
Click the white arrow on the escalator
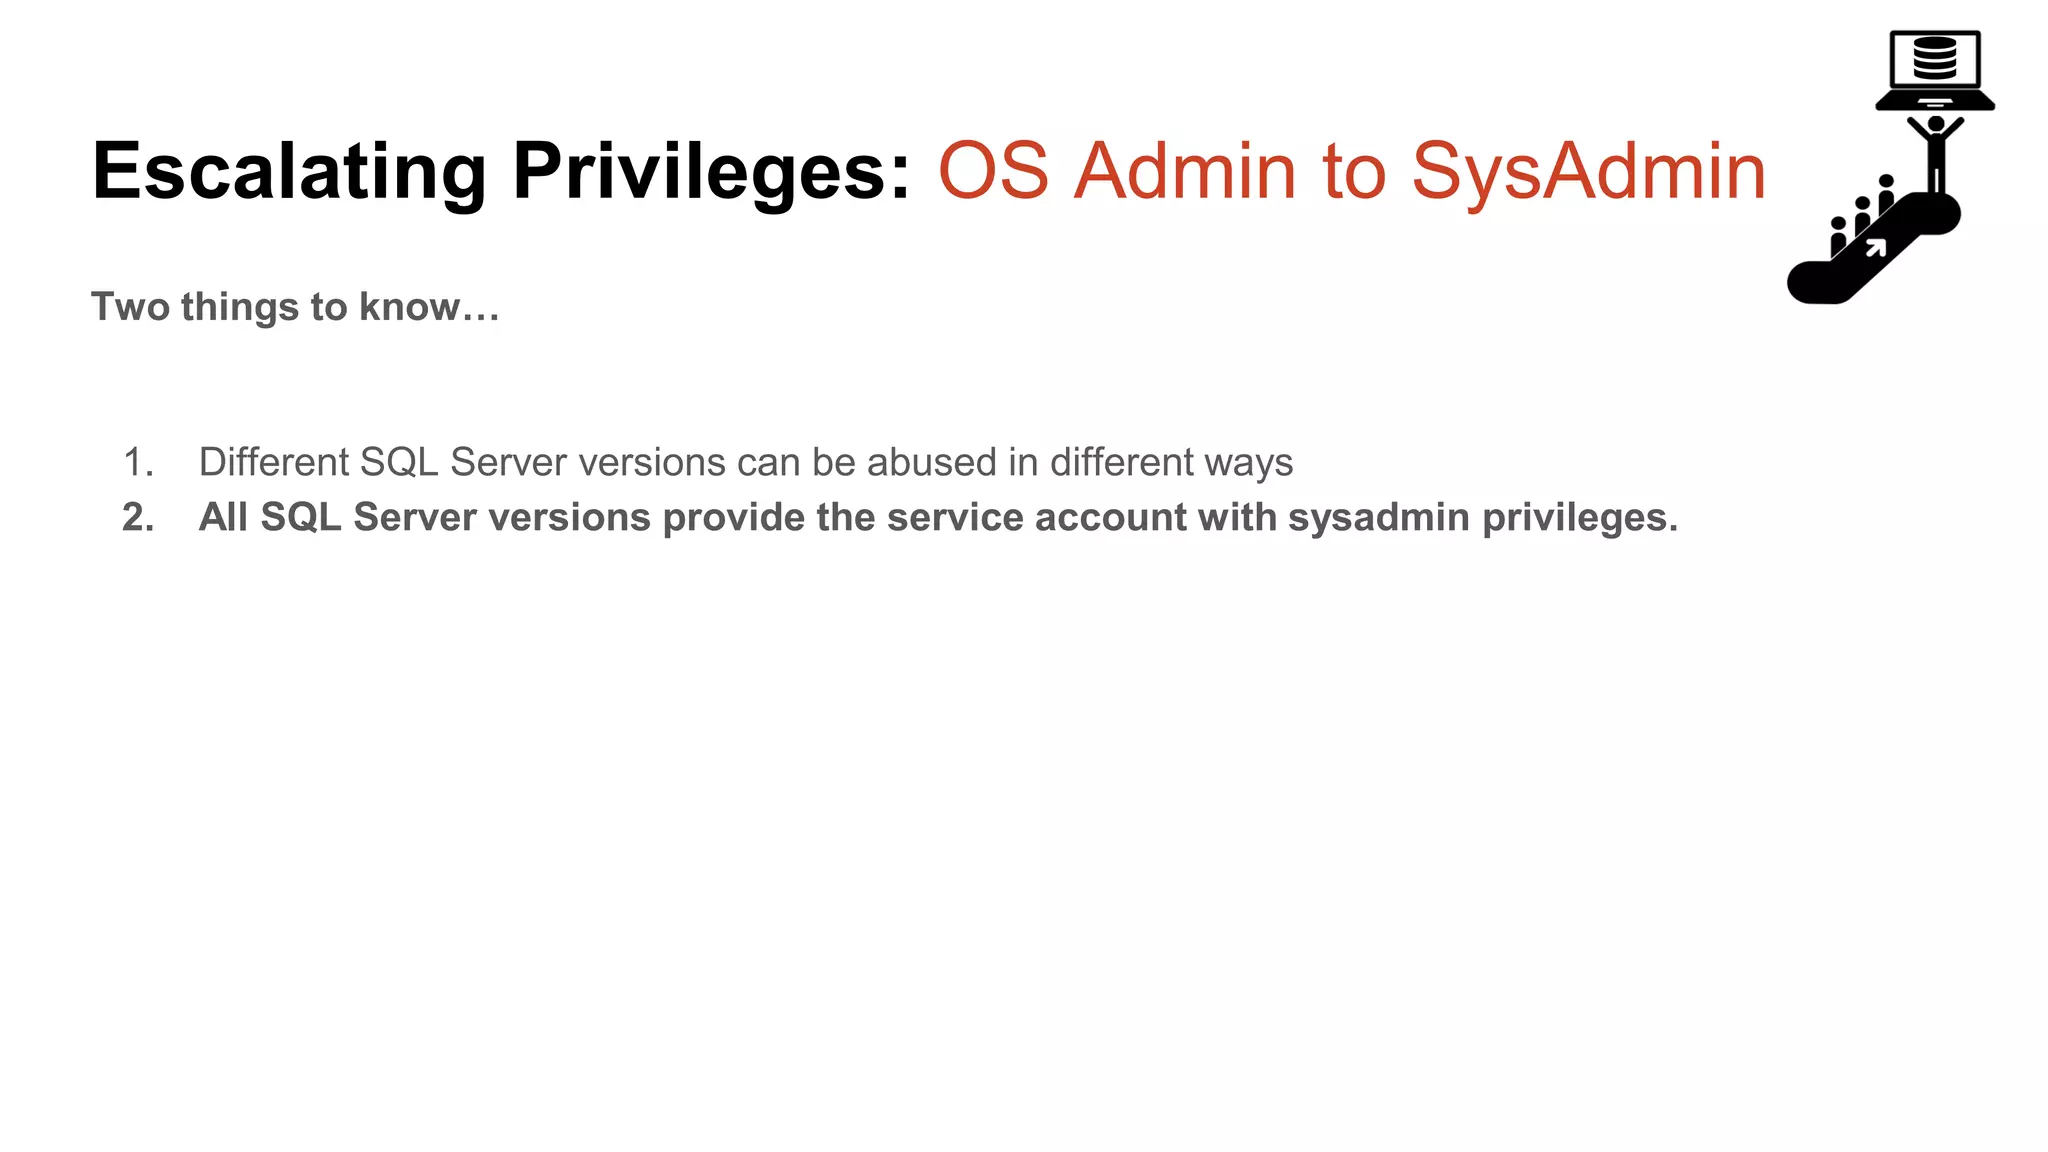(1875, 247)
